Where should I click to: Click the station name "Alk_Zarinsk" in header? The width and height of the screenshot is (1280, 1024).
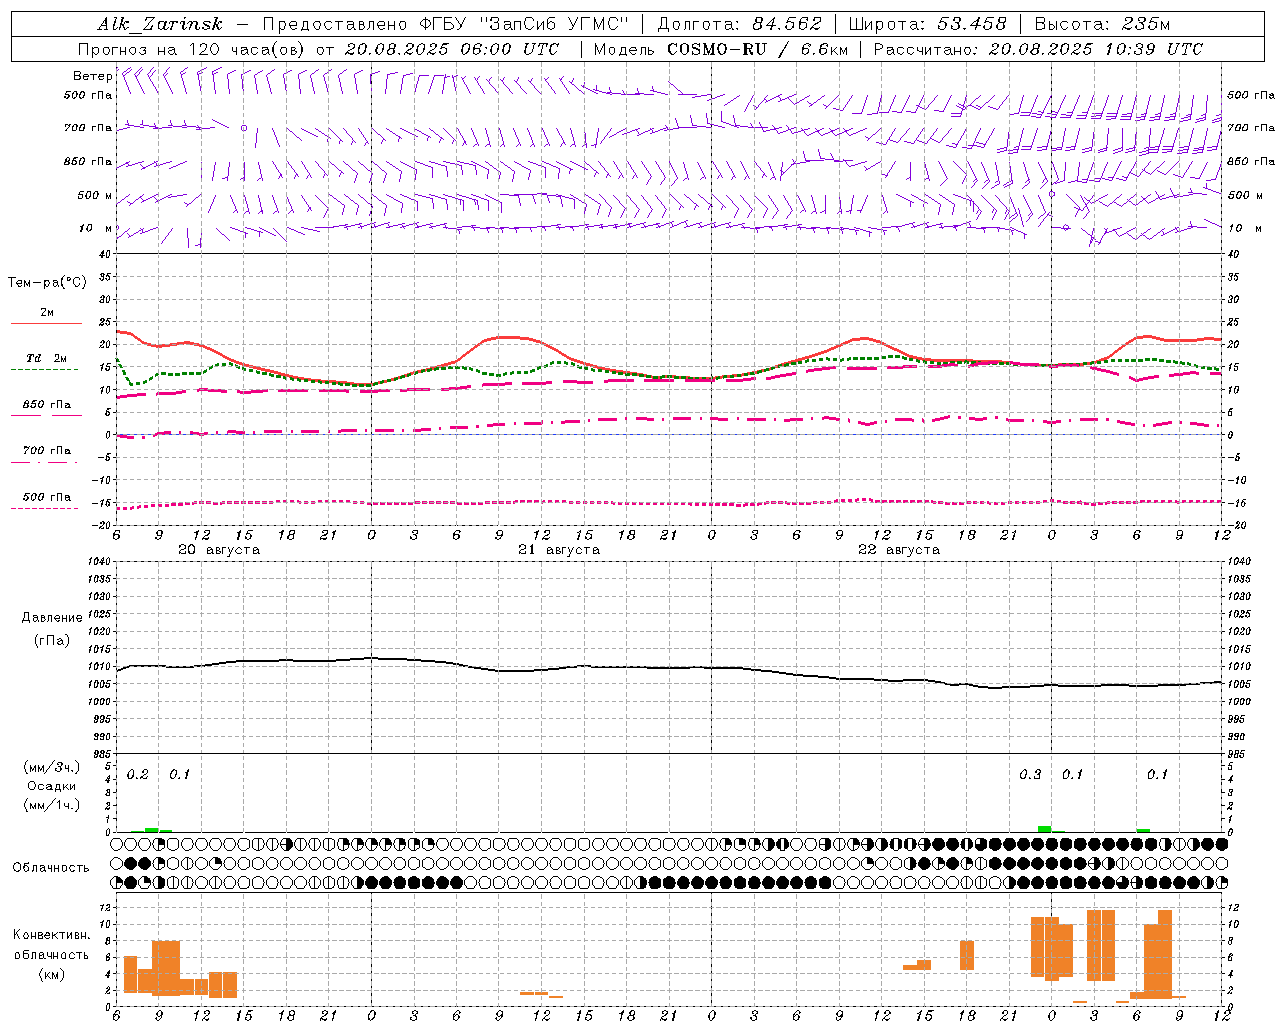tap(159, 24)
